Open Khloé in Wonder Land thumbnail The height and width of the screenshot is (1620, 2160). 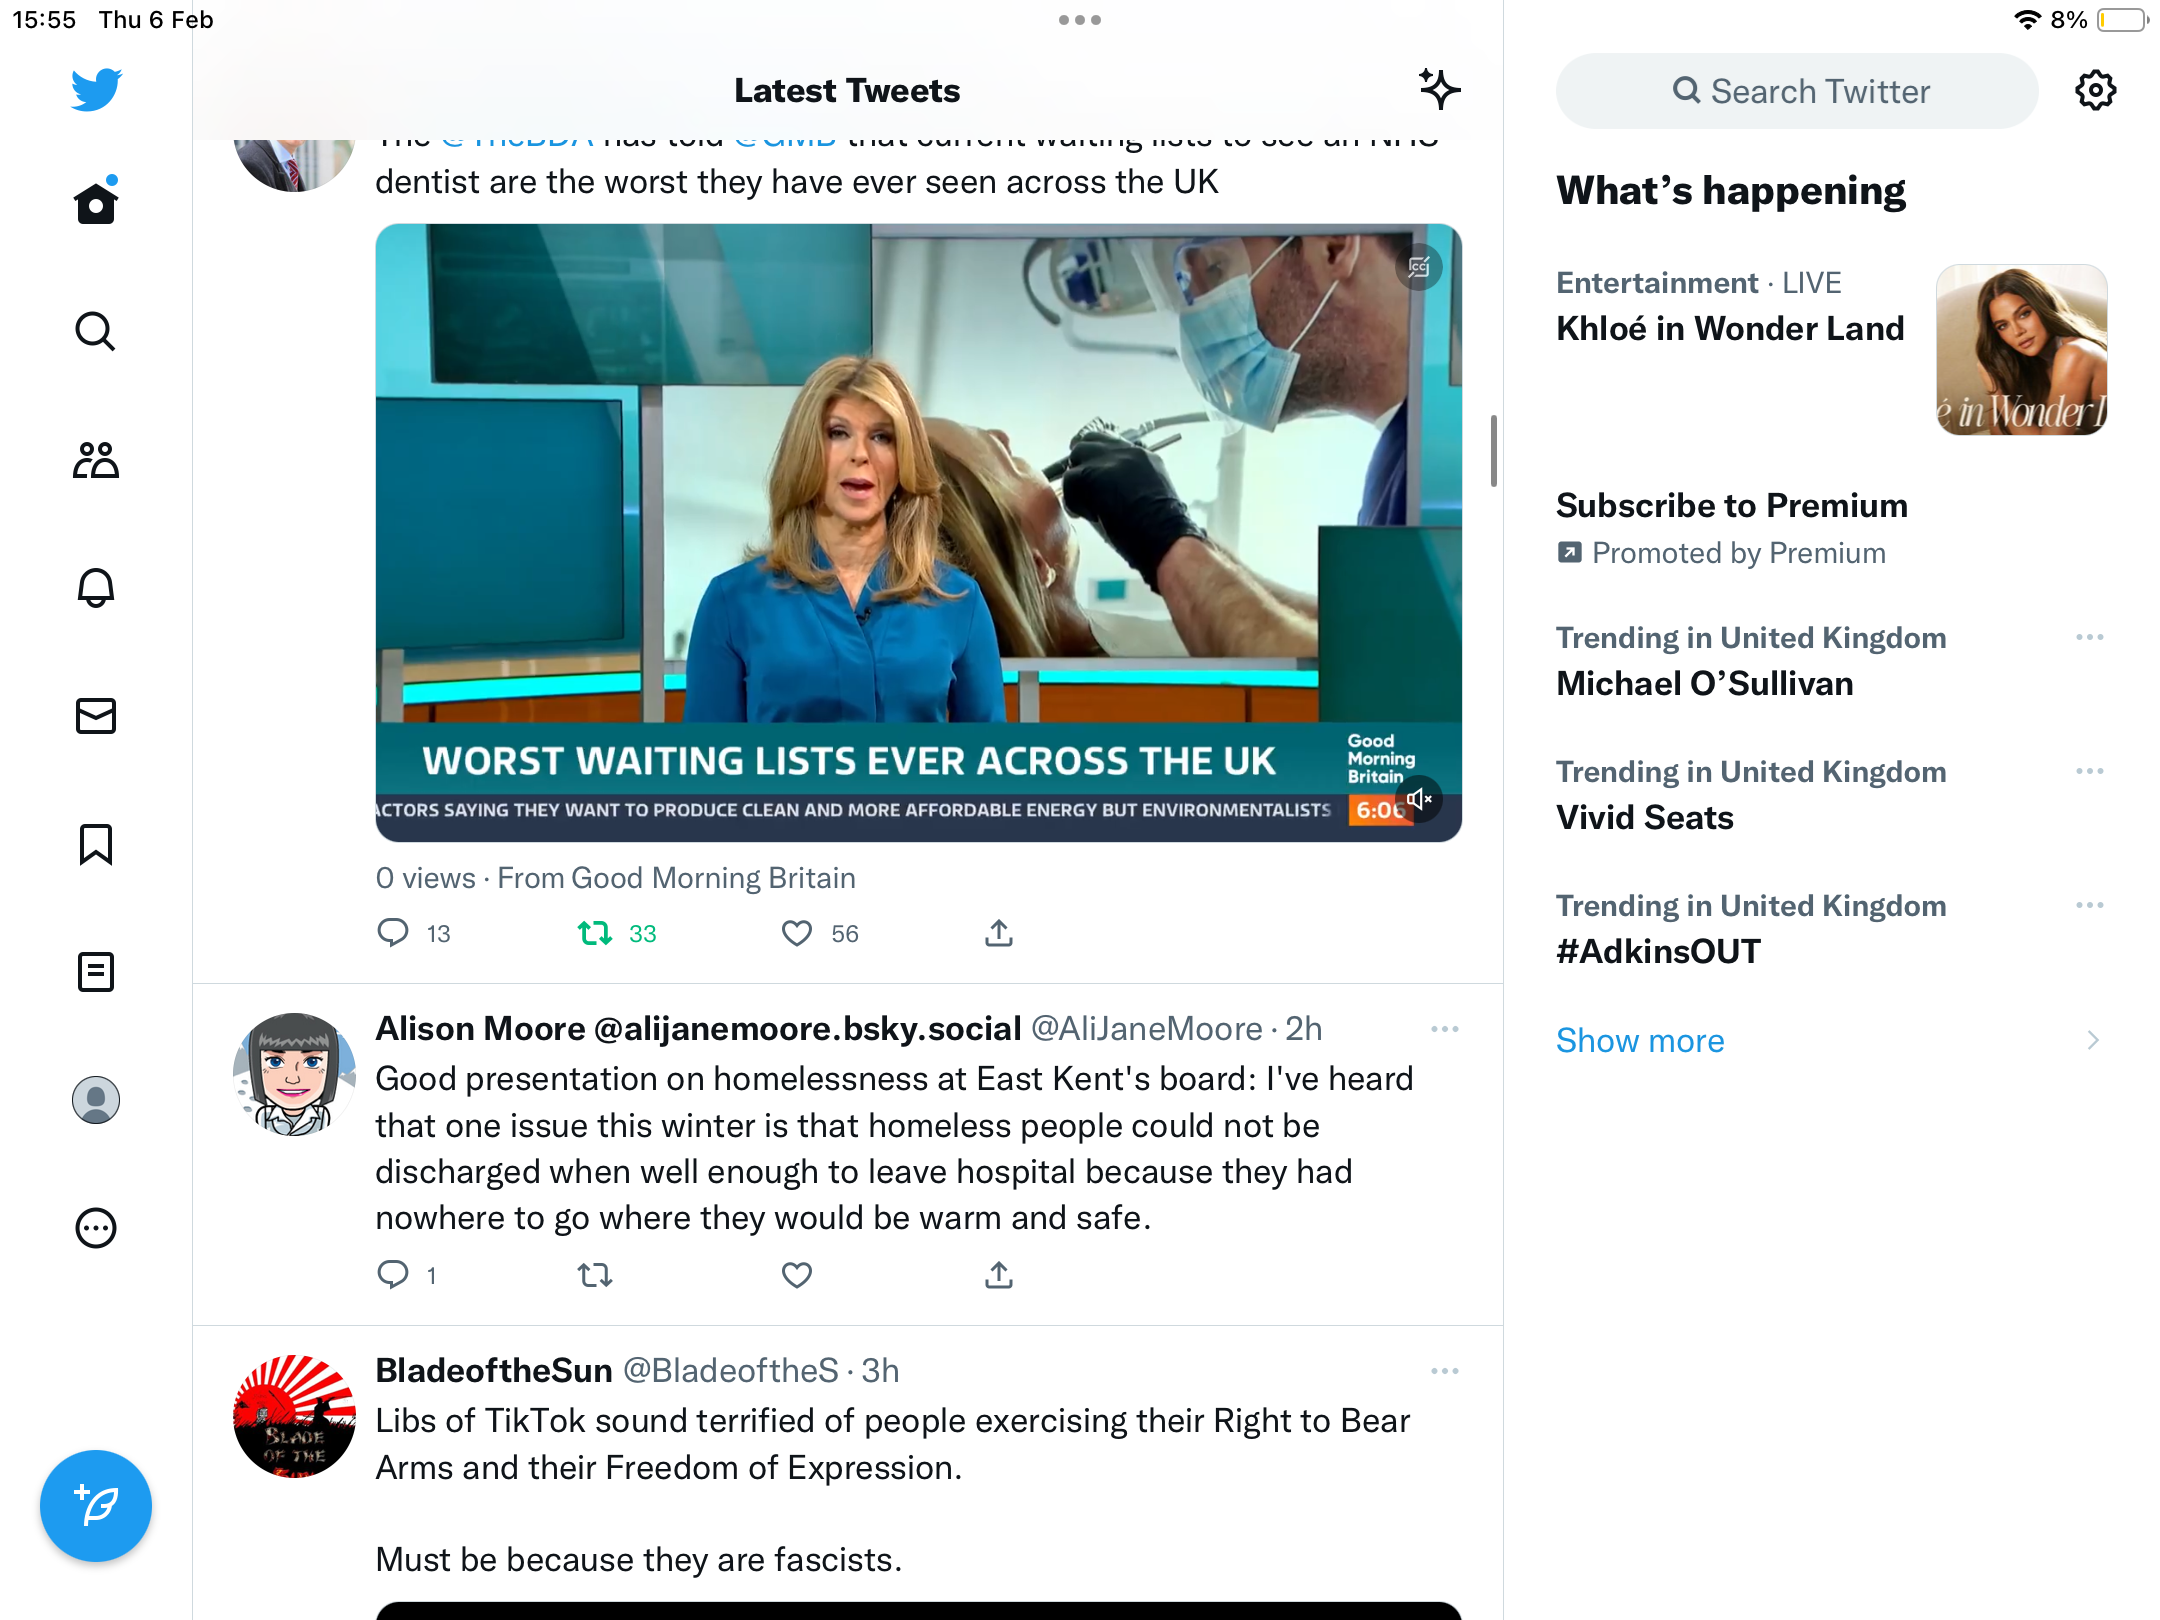tap(2022, 350)
